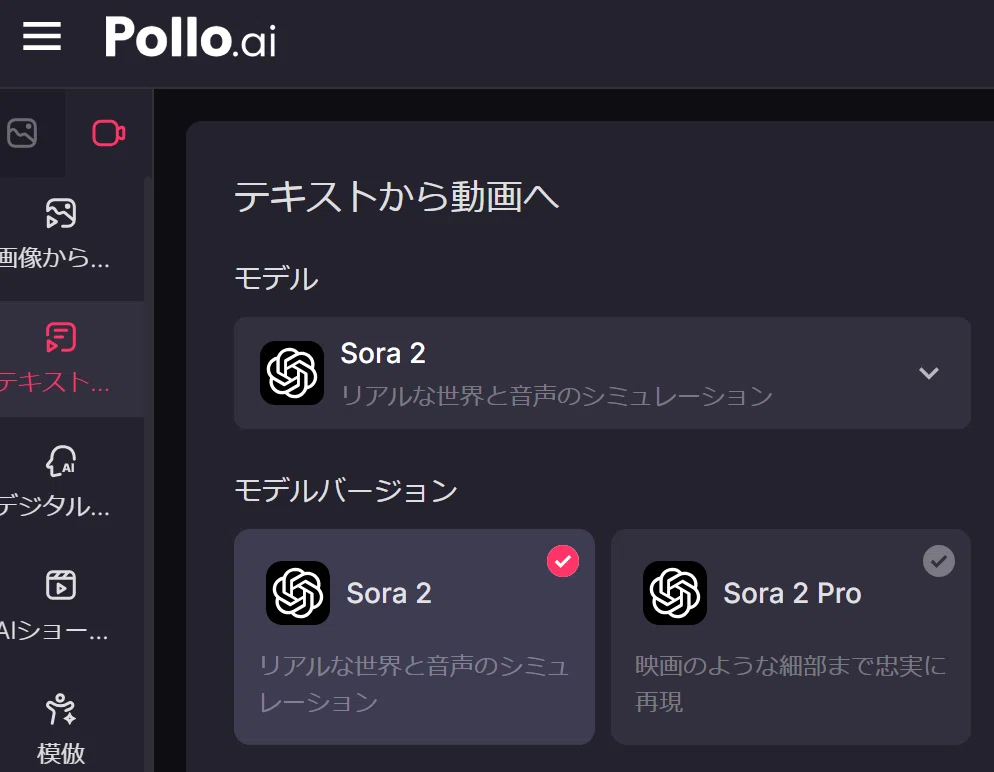The image size is (994, 772).
Task: Toggle the gray checkmark on Sora 2 Pro
Action: [x=939, y=561]
